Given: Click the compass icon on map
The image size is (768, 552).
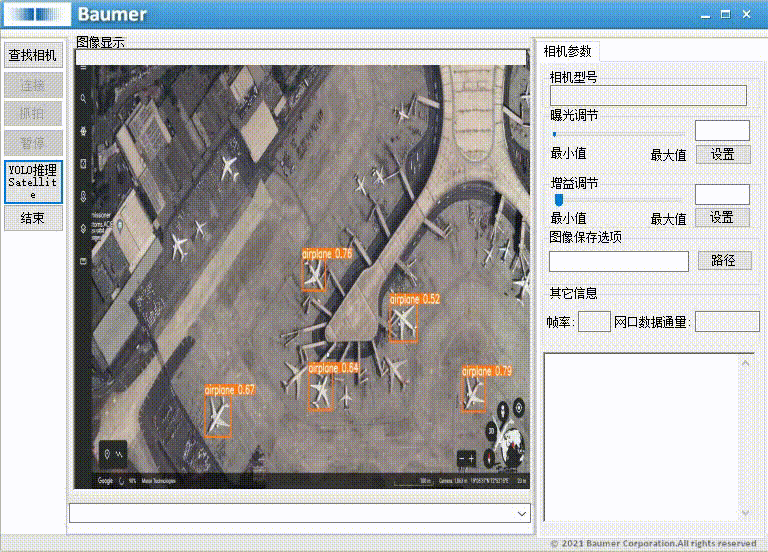Looking at the screenshot, I should [490, 458].
